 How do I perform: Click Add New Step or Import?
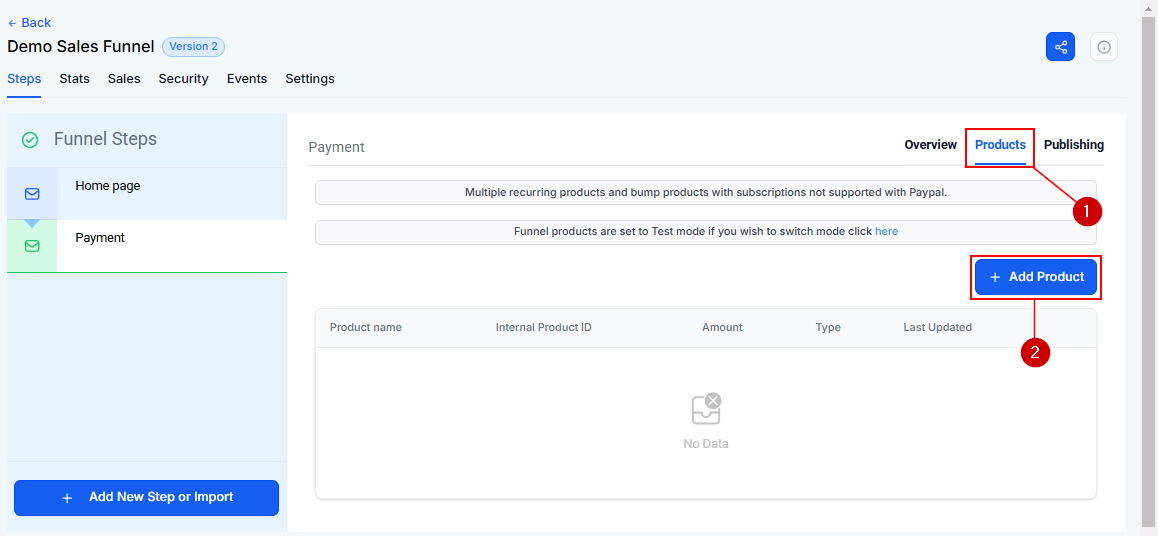click(x=146, y=498)
